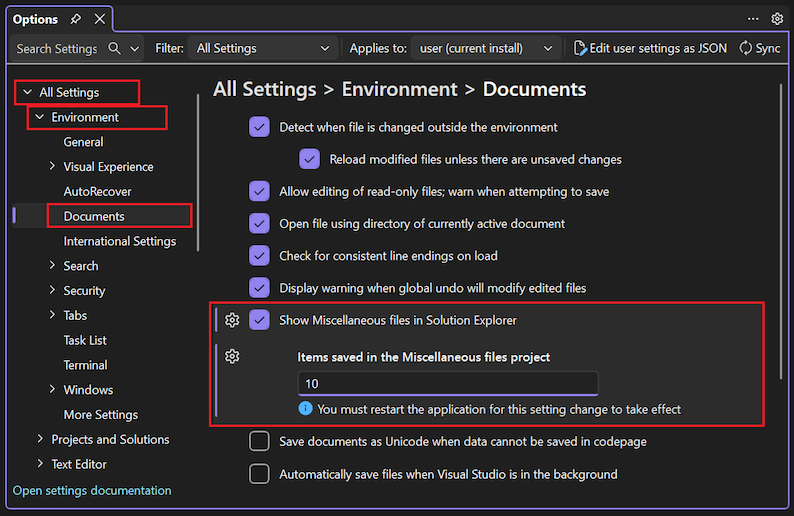Close the Options tab

click(99, 19)
